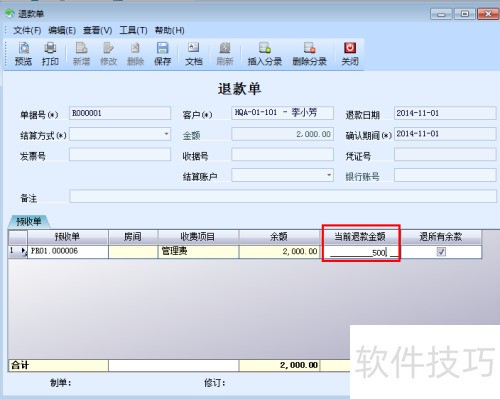Click the 发票号 input field
The image size is (500, 399).
pos(120,155)
